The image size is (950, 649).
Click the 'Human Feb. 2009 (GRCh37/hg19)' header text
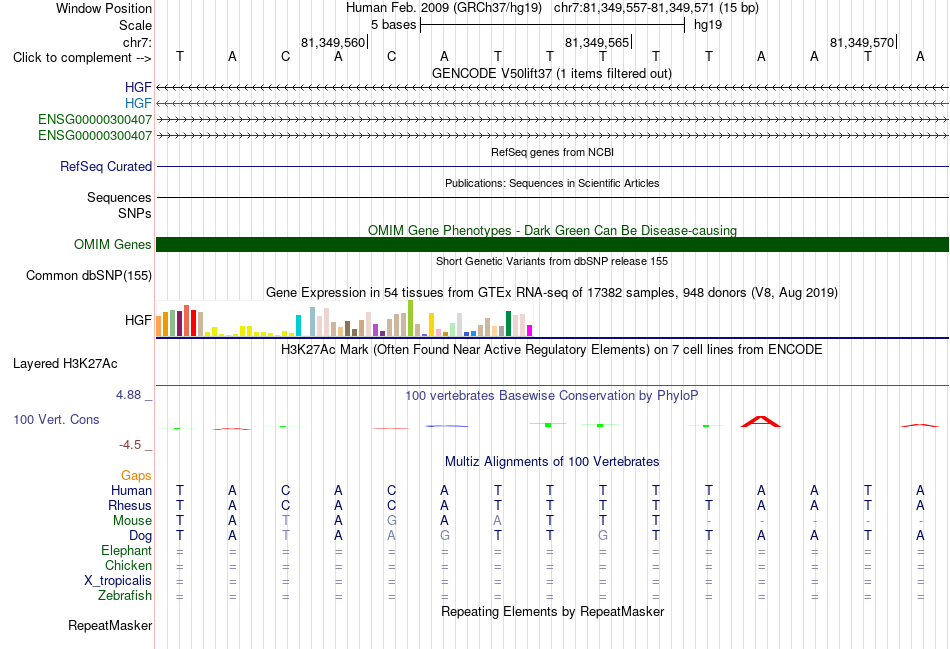(445, 8)
